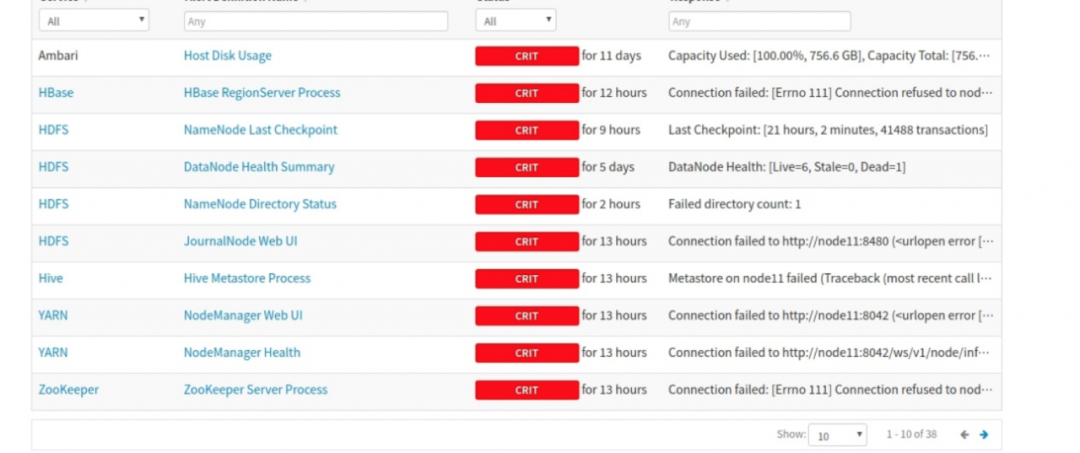Open NameNode Last Checkpoint alert
This screenshot has width=1080, height=453.
click(x=260, y=130)
